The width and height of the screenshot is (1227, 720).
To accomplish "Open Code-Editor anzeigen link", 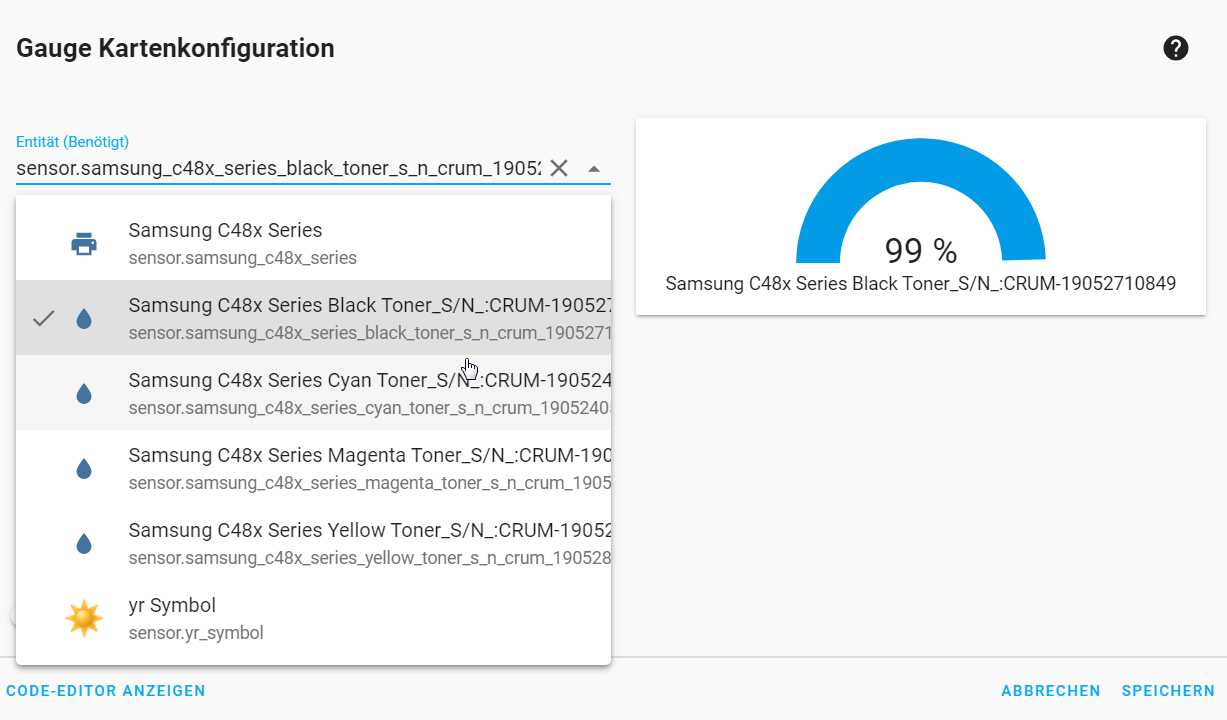I will point(106,691).
